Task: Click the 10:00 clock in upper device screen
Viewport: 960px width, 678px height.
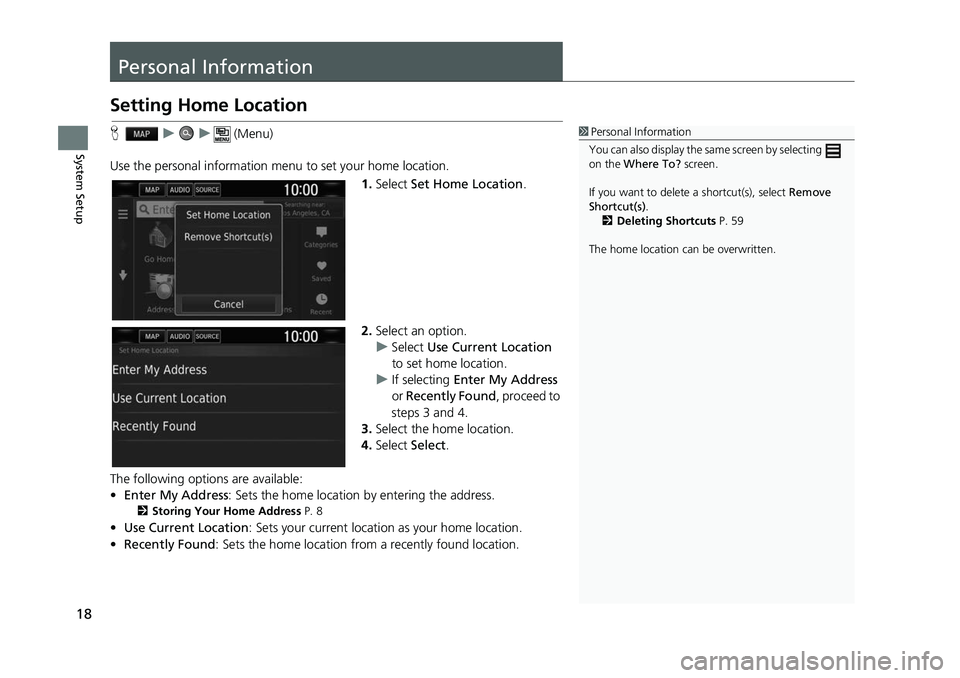Action: click(x=301, y=190)
